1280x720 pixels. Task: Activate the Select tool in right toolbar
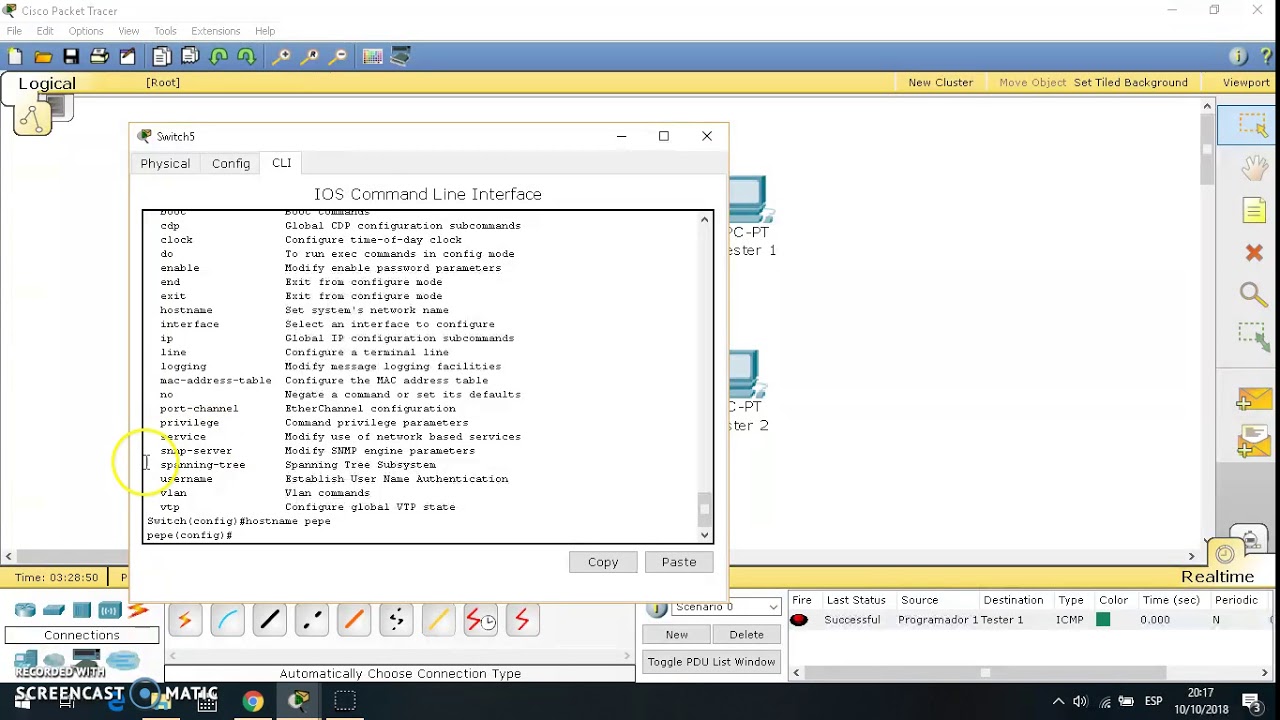pos(1252,124)
